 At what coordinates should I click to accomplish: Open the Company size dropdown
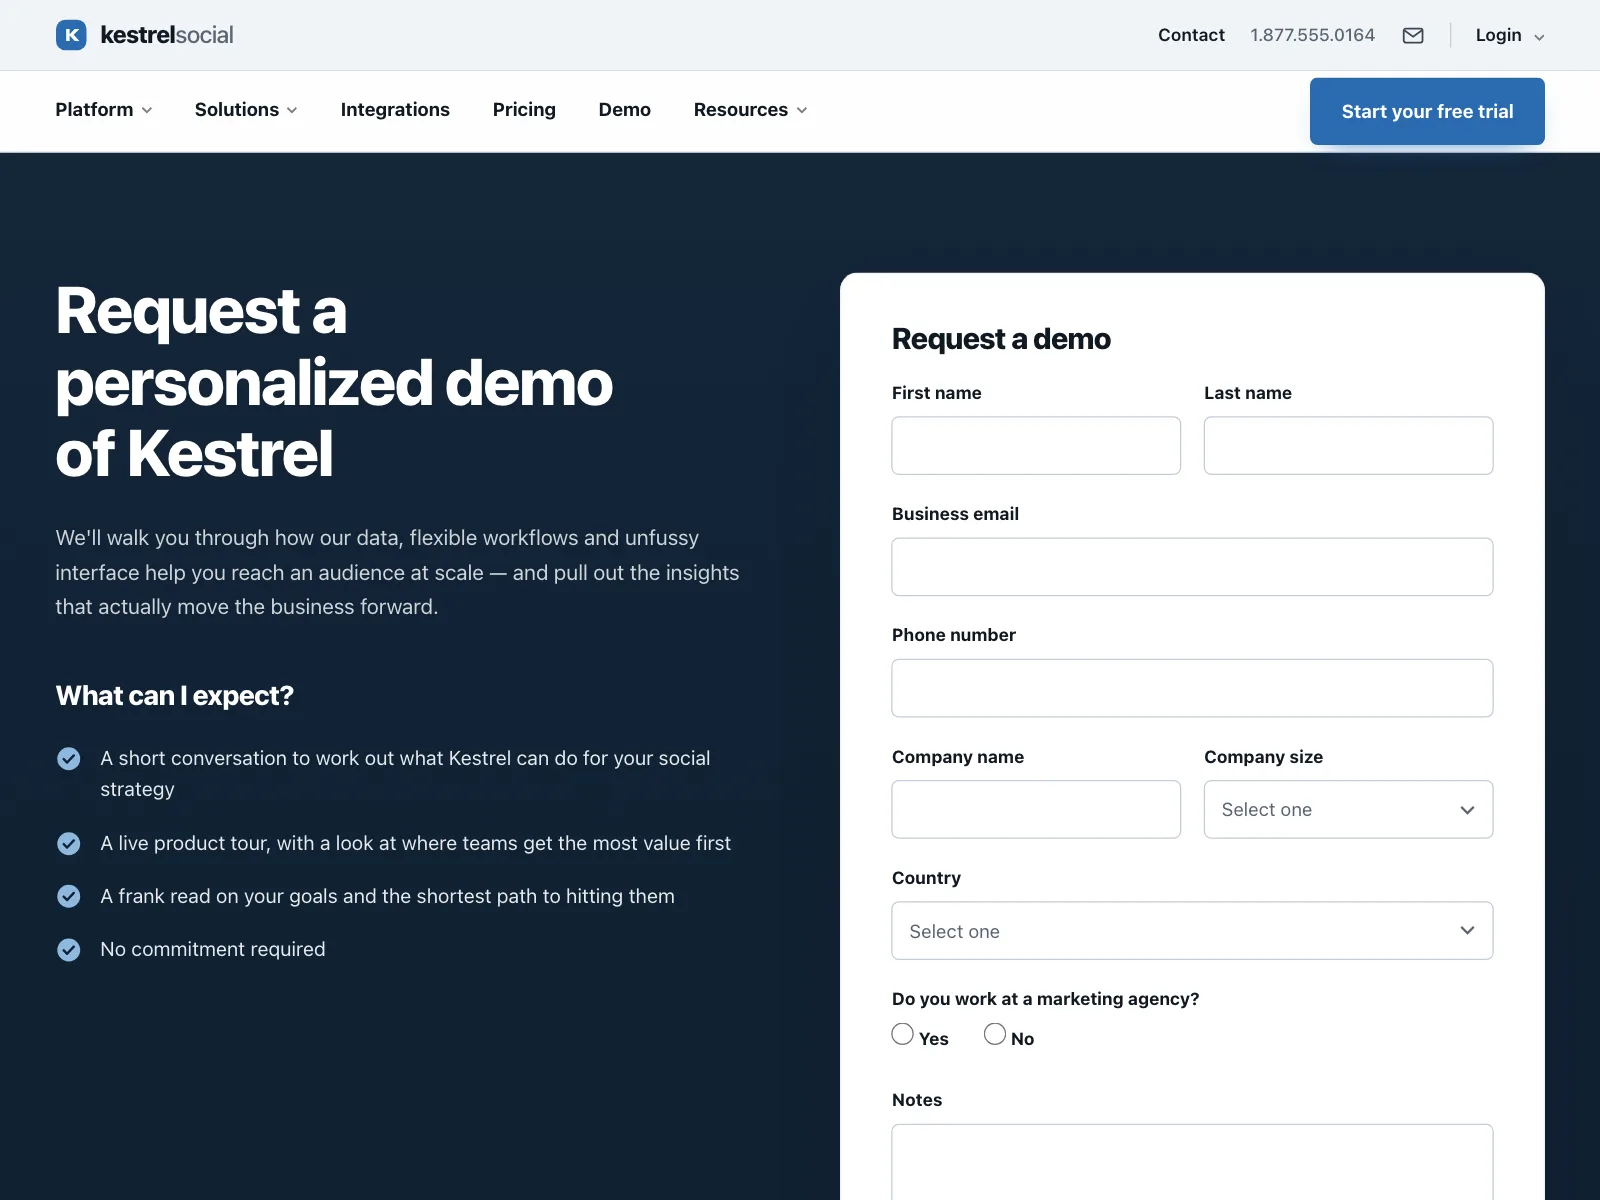pyautogui.click(x=1348, y=810)
